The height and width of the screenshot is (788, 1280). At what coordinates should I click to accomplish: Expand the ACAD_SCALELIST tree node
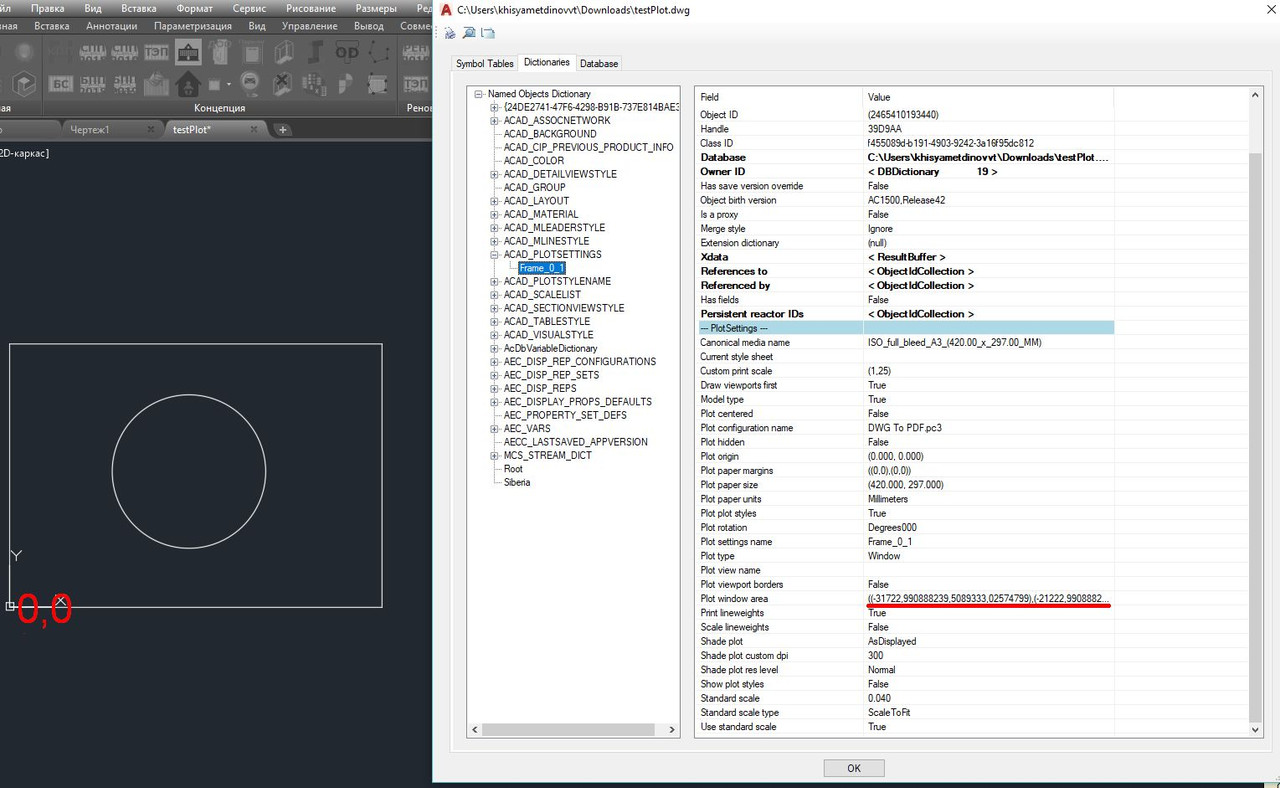click(494, 295)
